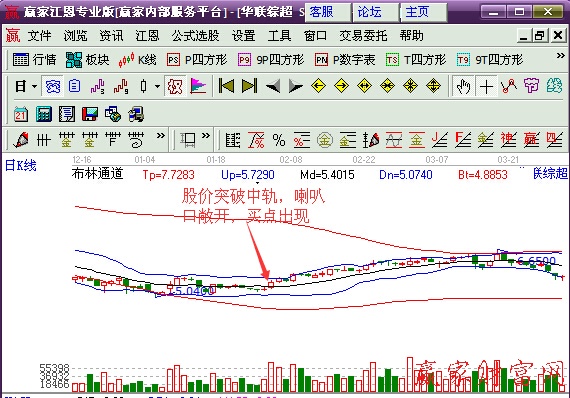This screenshot has width=570, height=398.
Task: Open the 资讯 menu
Action: pyautogui.click(x=111, y=36)
